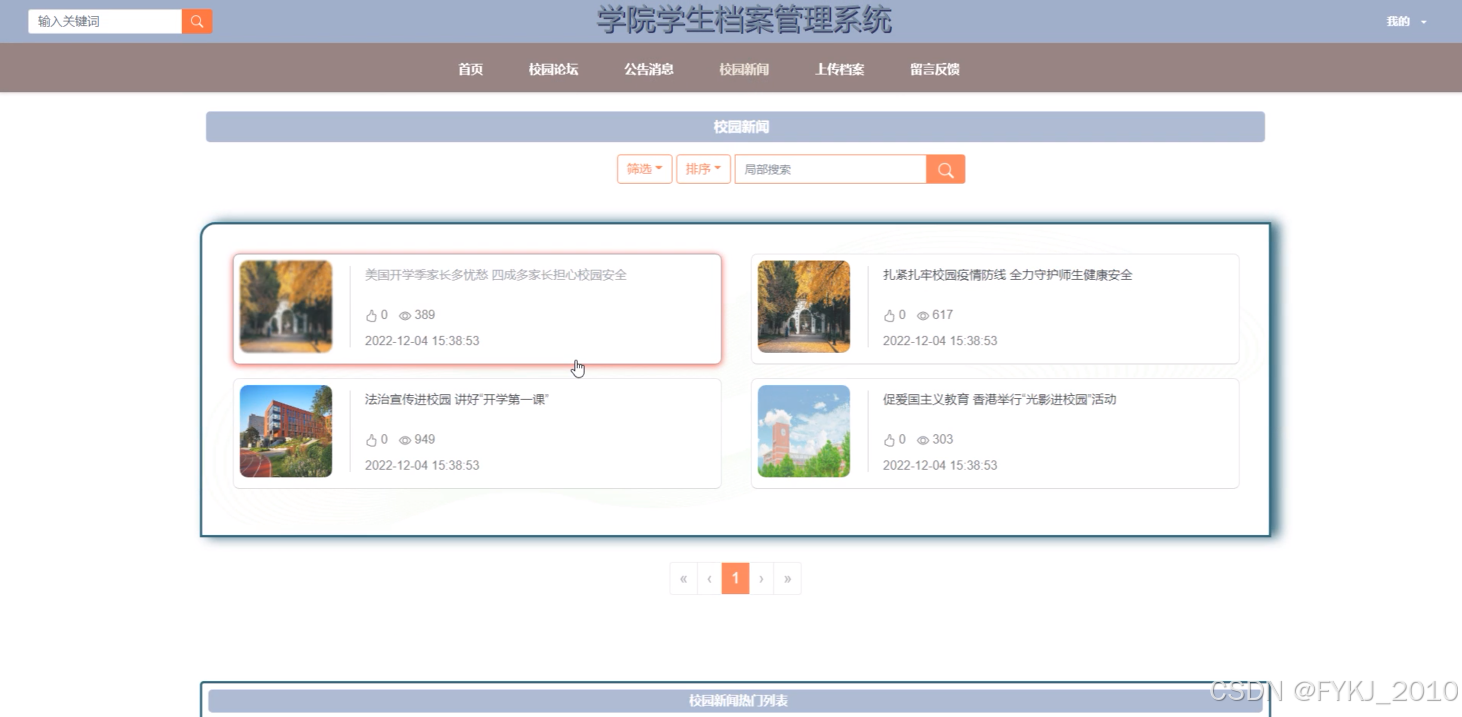This screenshot has height=717, width=1462.
Task: Click the 学院学生档案管理系统 site title
Action: click(744, 19)
